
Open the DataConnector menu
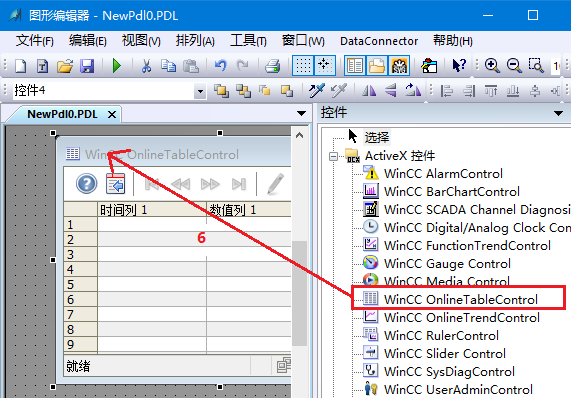[x=379, y=41]
